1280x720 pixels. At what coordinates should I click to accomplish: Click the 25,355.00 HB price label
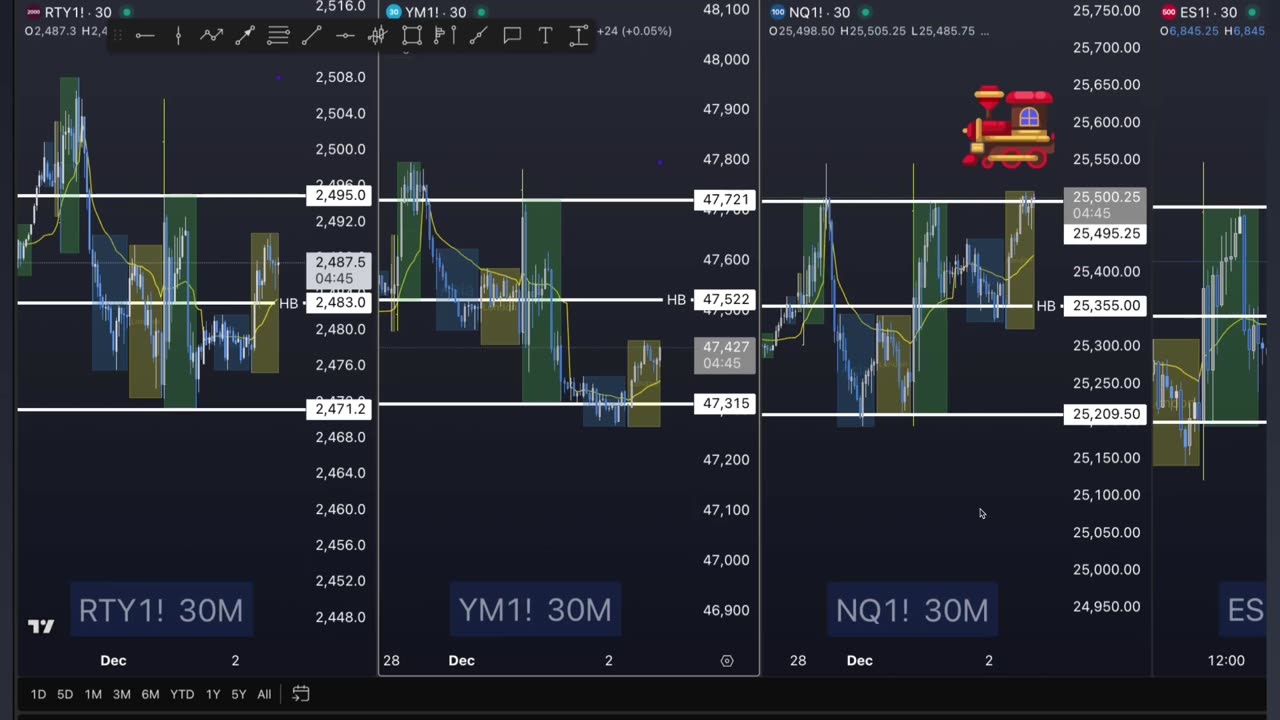click(x=1105, y=306)
